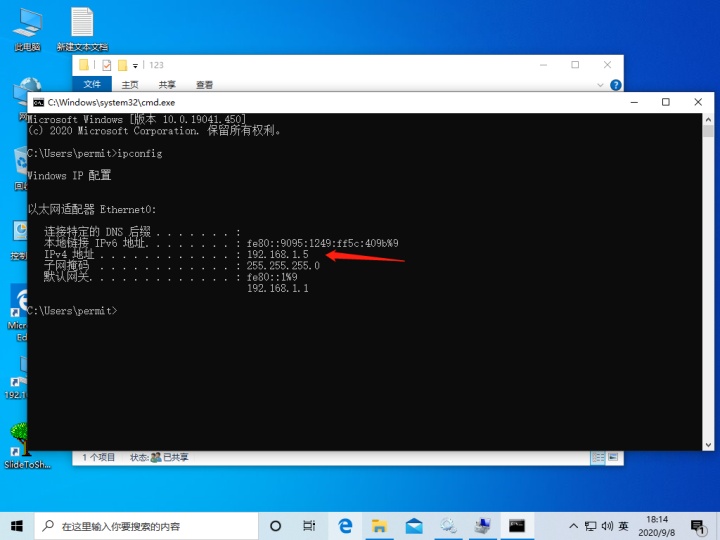Click the cmd vertical scrollbar thumb
720x540 pixels.
[708, 131]
